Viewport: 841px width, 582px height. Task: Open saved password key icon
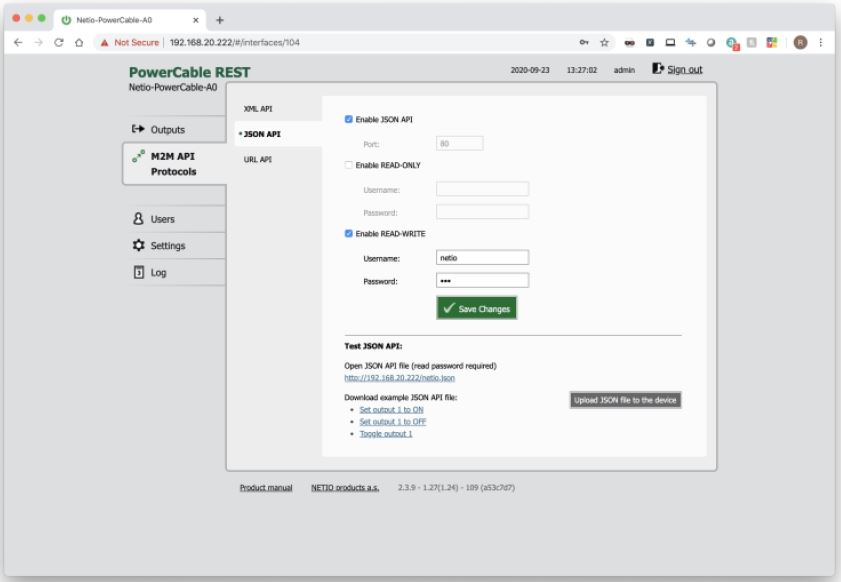click(584, 42)
